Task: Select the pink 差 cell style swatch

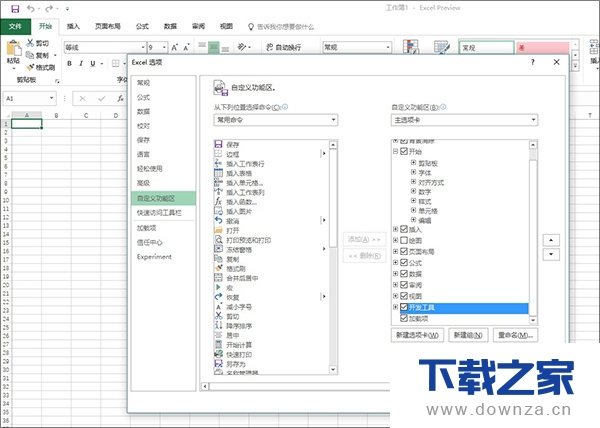Action: click(x=543, y=47)
